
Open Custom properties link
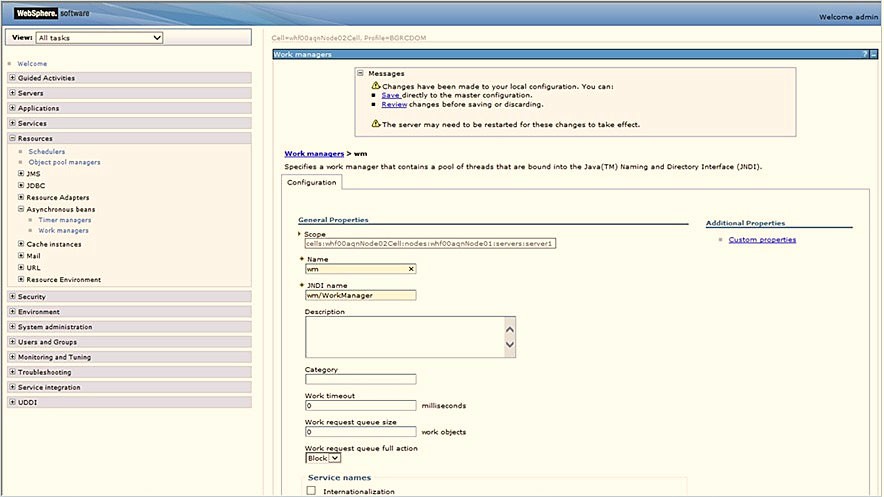[x=762, y=239]
